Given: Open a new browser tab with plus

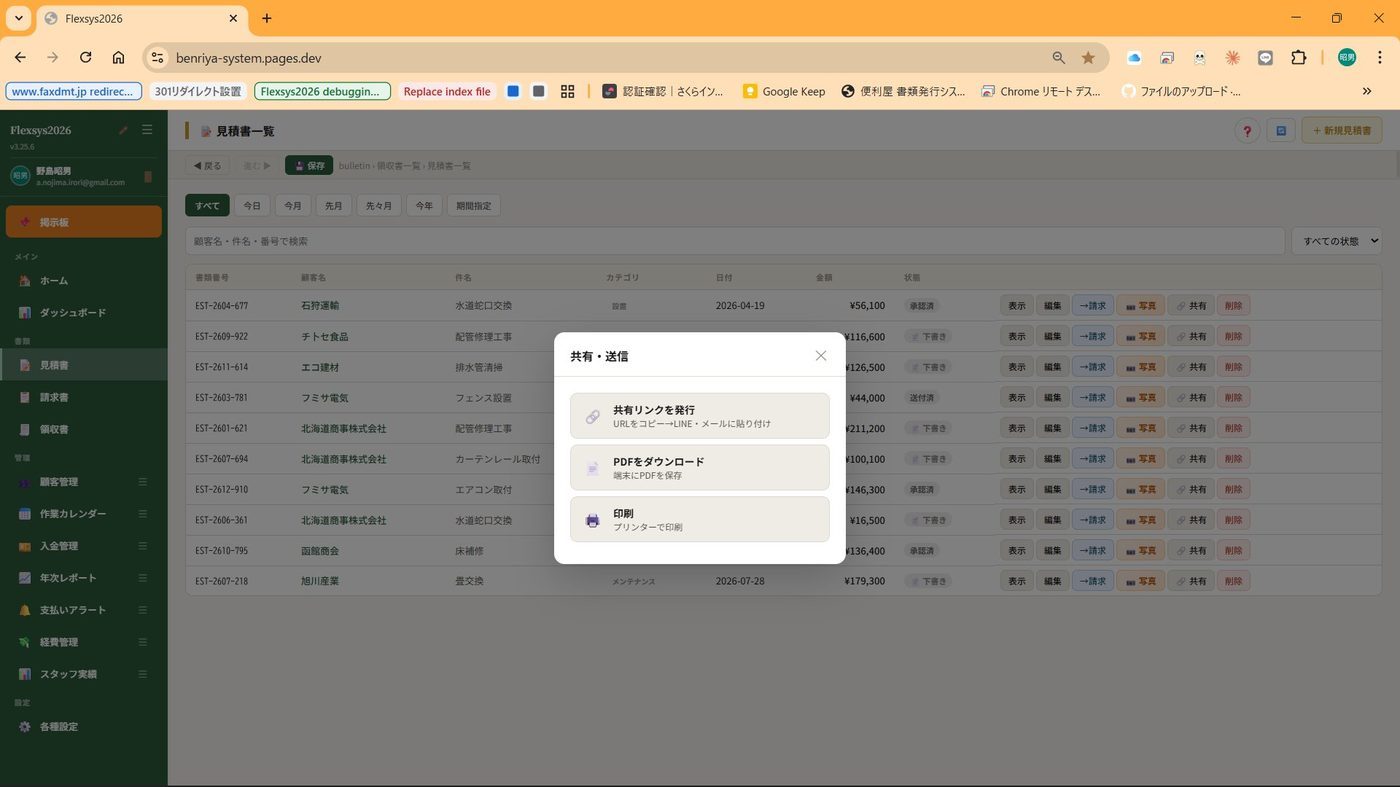Looking at the screenshot, I should click(266, 18).
